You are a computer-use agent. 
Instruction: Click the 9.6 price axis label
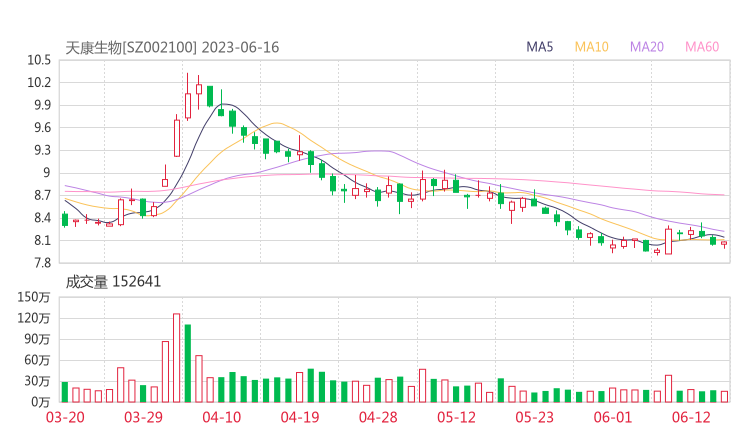[x=42, y=127]
